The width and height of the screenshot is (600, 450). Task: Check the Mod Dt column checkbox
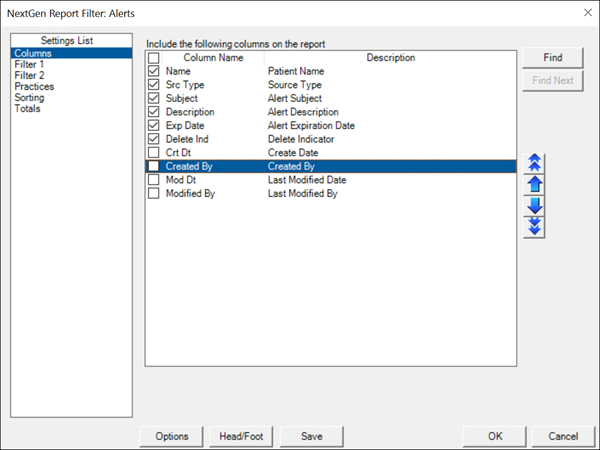click(153, 180)
